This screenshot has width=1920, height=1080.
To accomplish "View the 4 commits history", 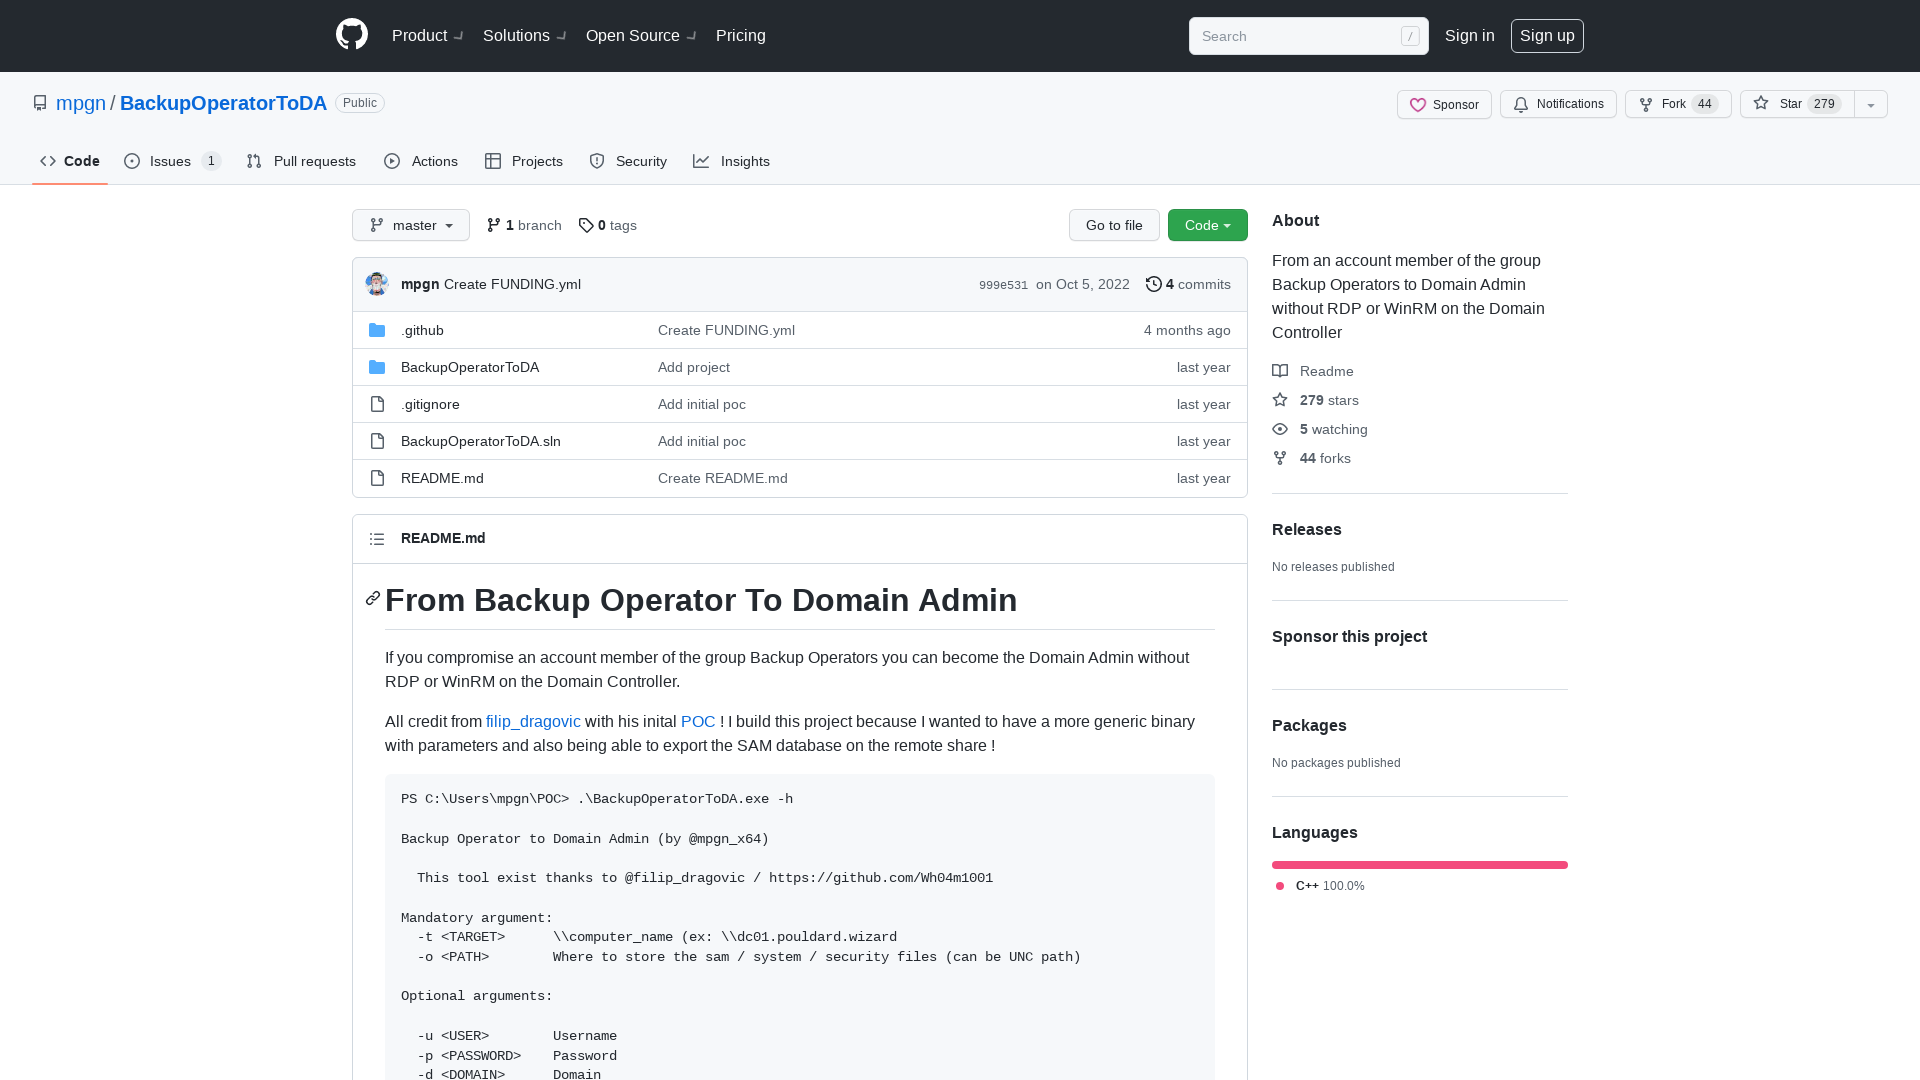I will click(x=1188, y=284).
